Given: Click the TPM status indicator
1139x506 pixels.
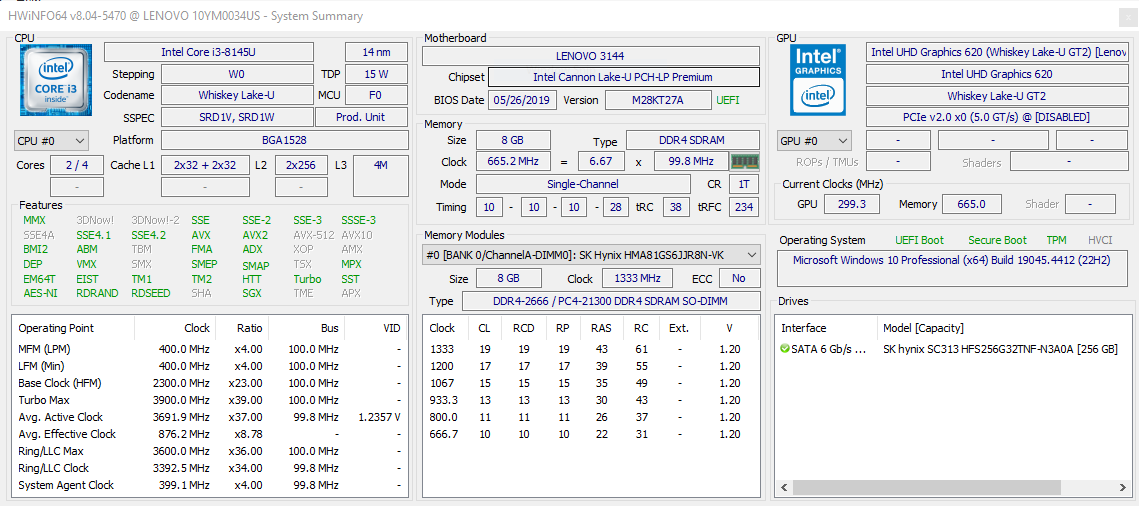Looking at the screenshot, I should 1056,240.
